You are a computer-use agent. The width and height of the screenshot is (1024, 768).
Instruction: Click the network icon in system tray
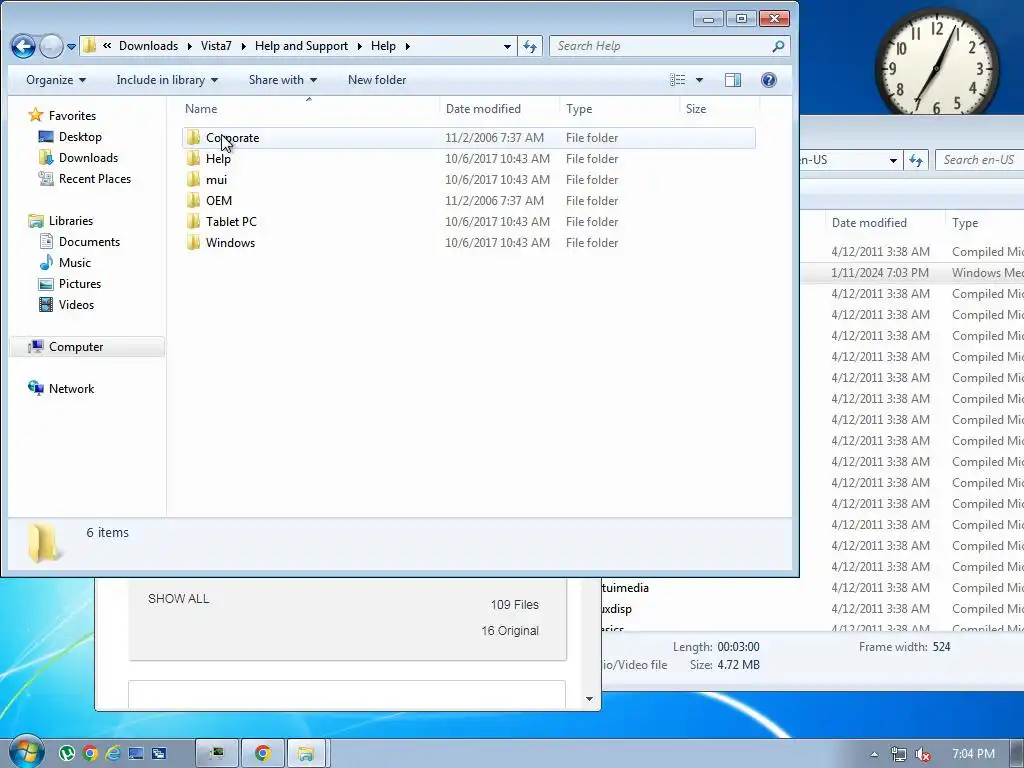[x=899, y=754]
